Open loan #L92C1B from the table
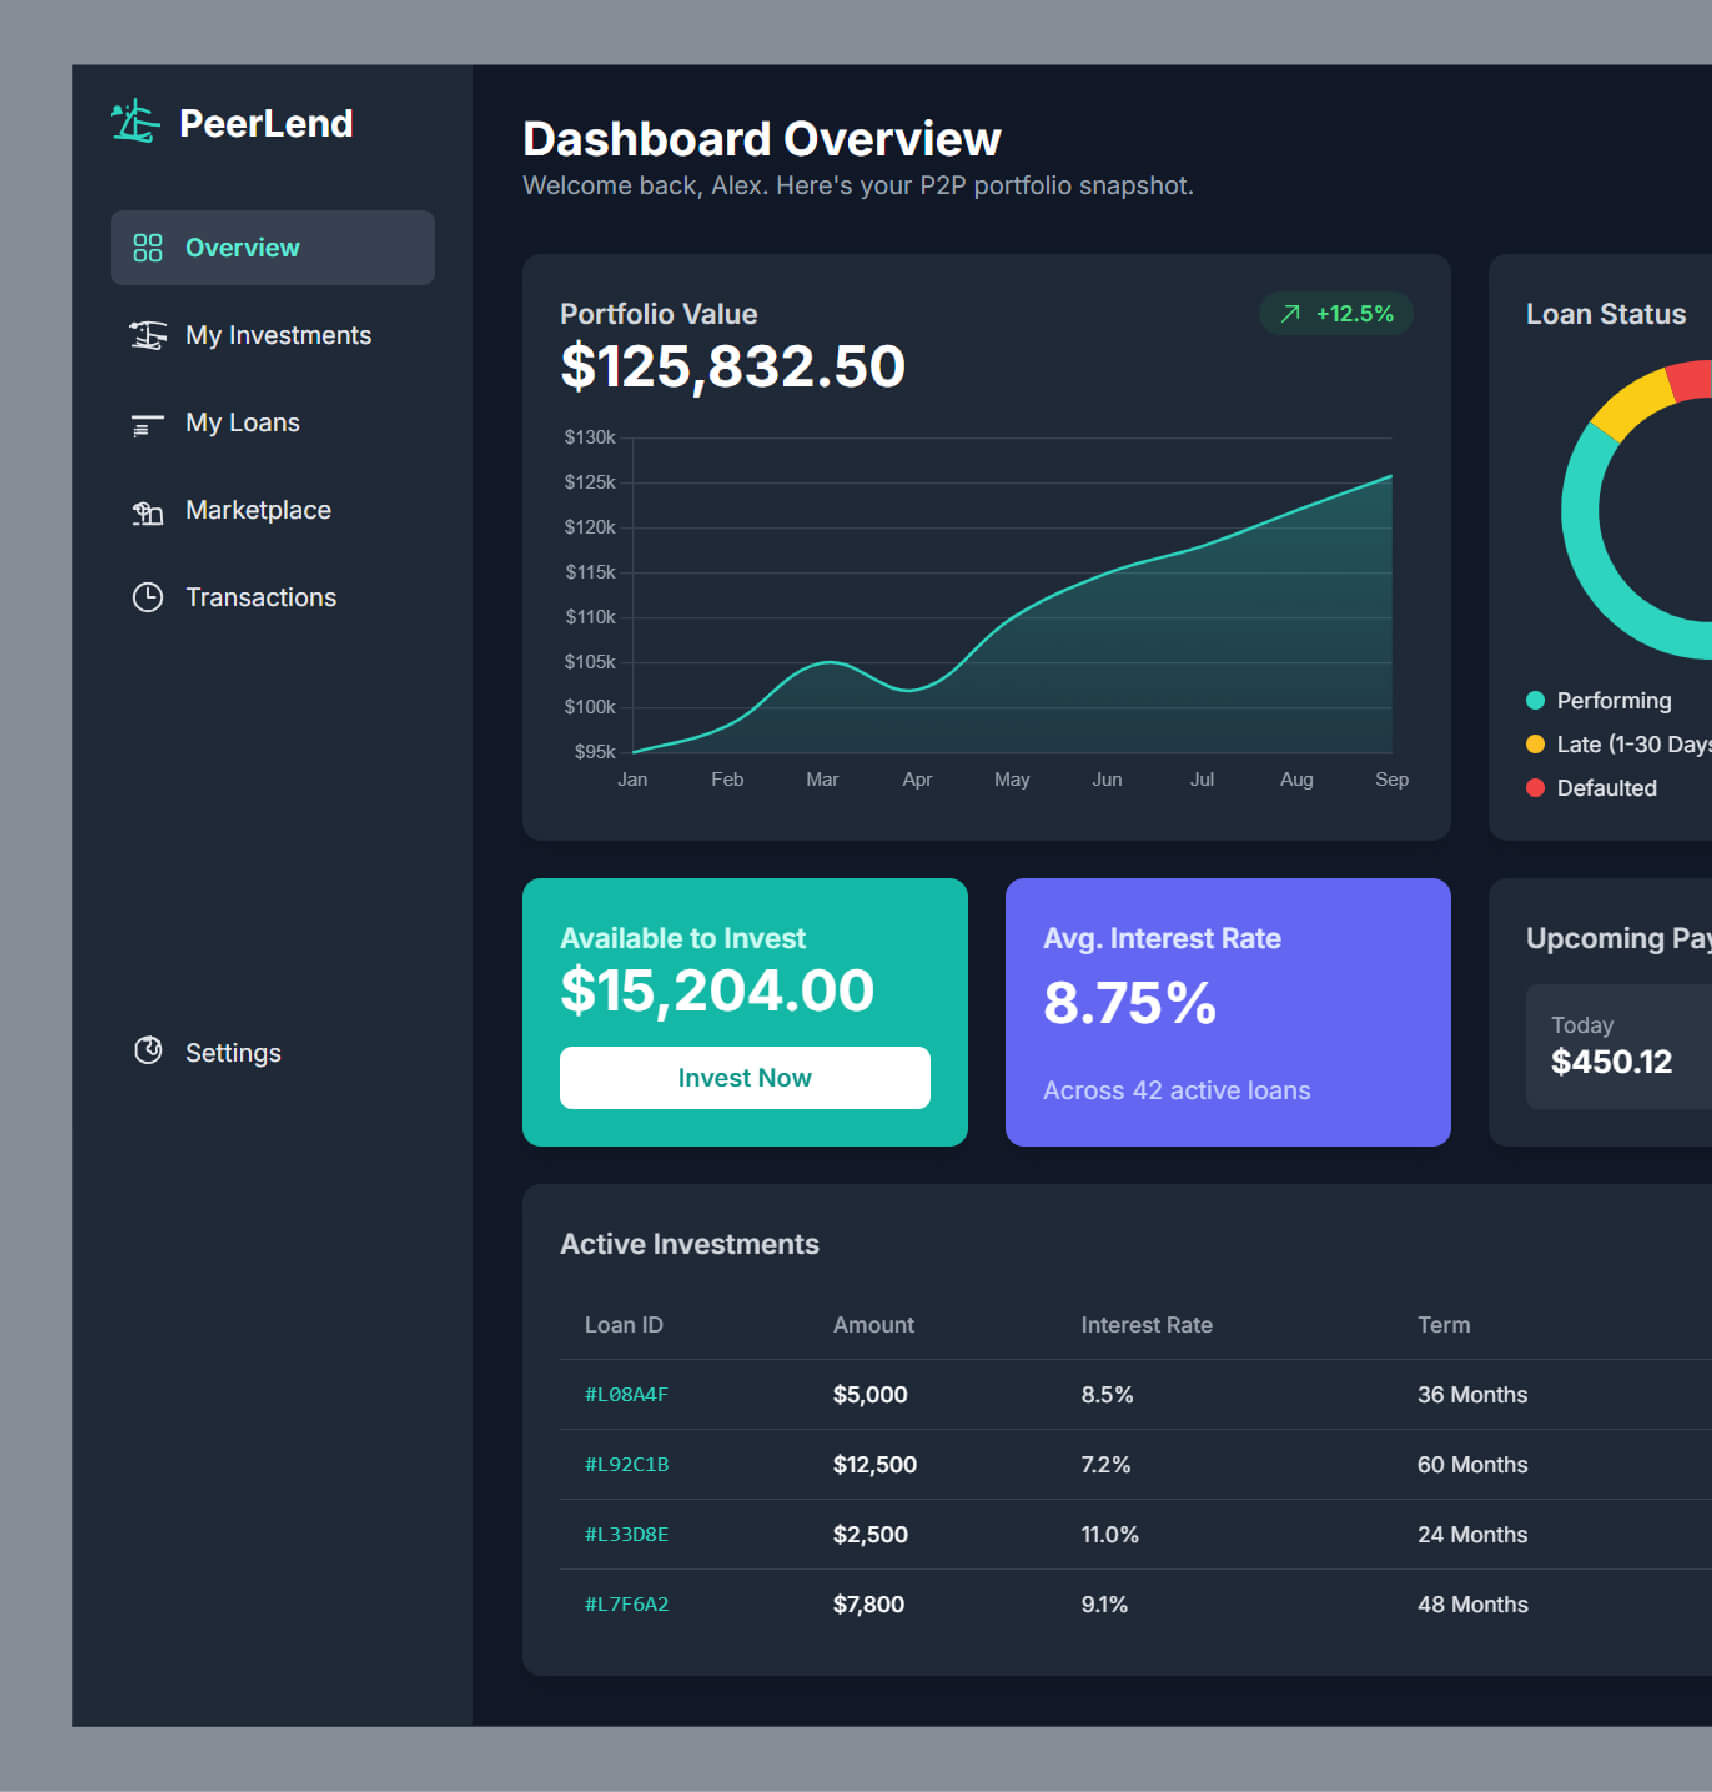 pyautogui.click(x=626, y=1464)
